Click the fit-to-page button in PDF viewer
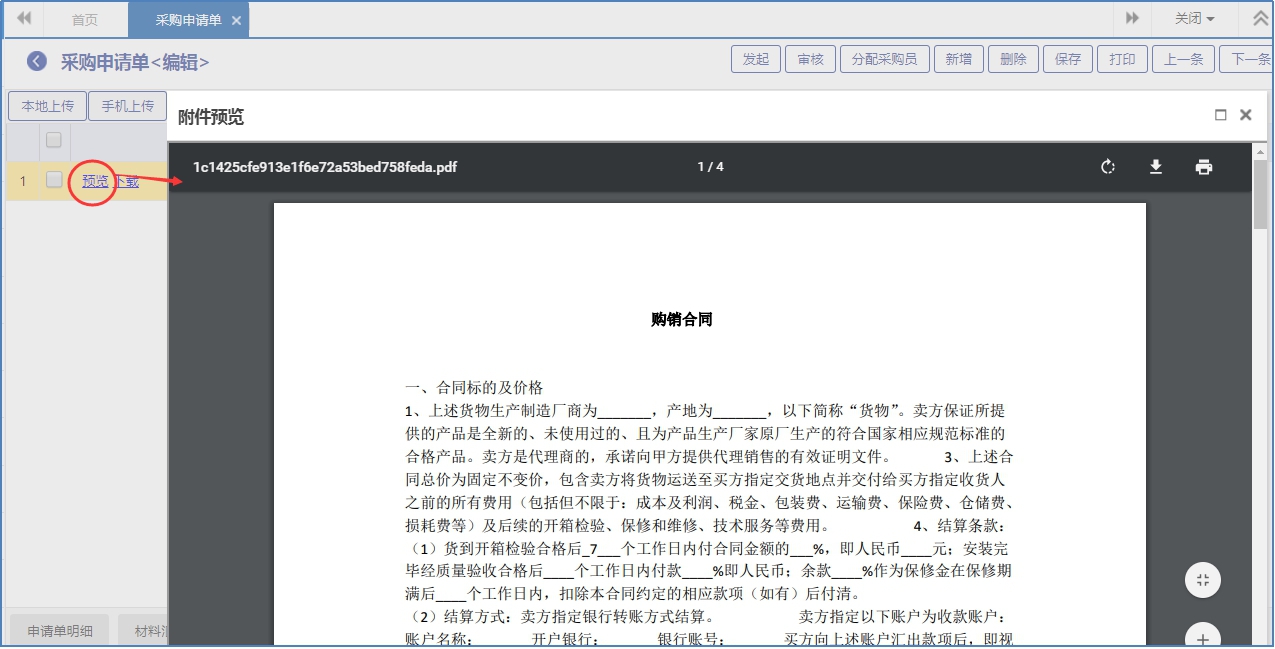The height and width of the screenshot is (649, 1275). click(x=1203, y=580)
